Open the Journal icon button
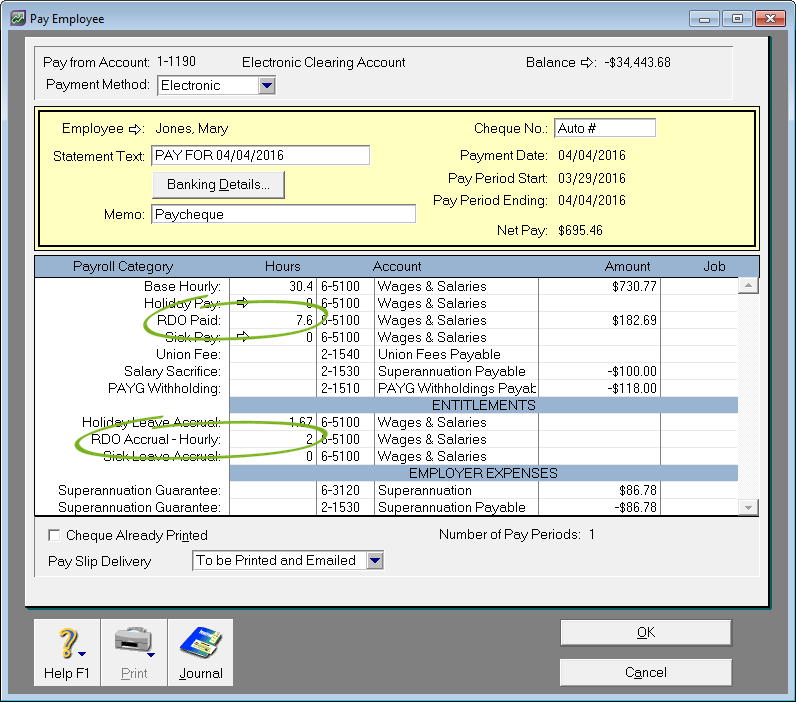 200,652
